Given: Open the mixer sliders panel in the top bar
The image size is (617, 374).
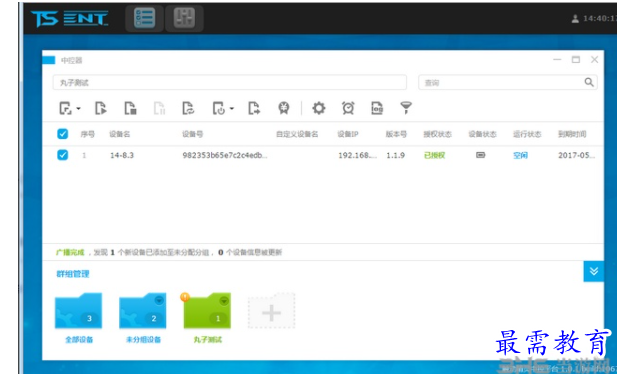Looking at the screenshot, I should 184,18.
